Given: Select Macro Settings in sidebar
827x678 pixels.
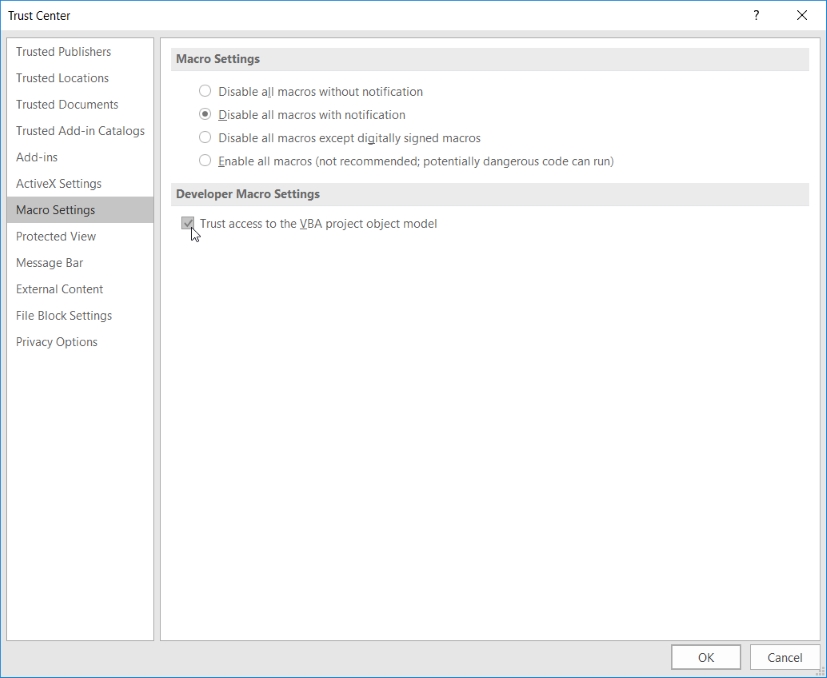Looking at the screenshot, I should (80, 210).
